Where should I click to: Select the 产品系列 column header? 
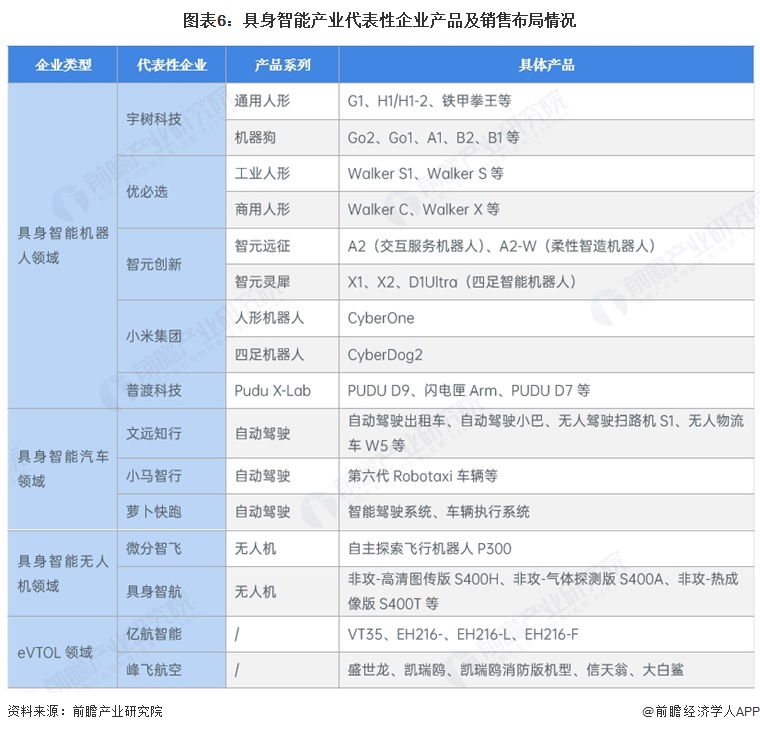pyautogui.click(x=282, y=64)
